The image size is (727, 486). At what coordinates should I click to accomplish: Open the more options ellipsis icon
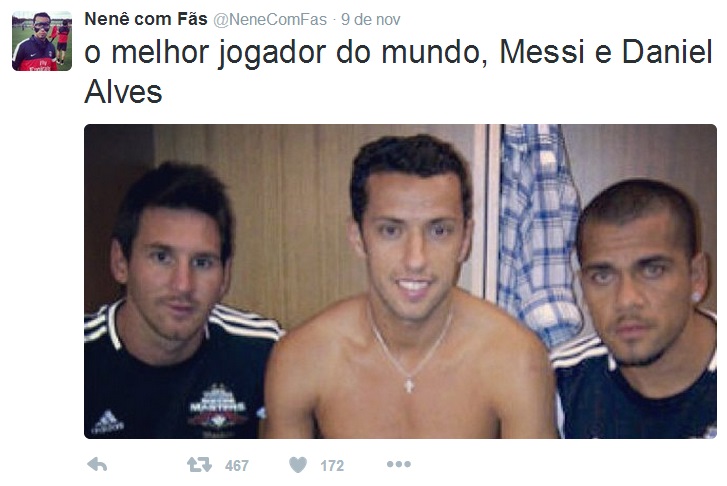point(399,464)
